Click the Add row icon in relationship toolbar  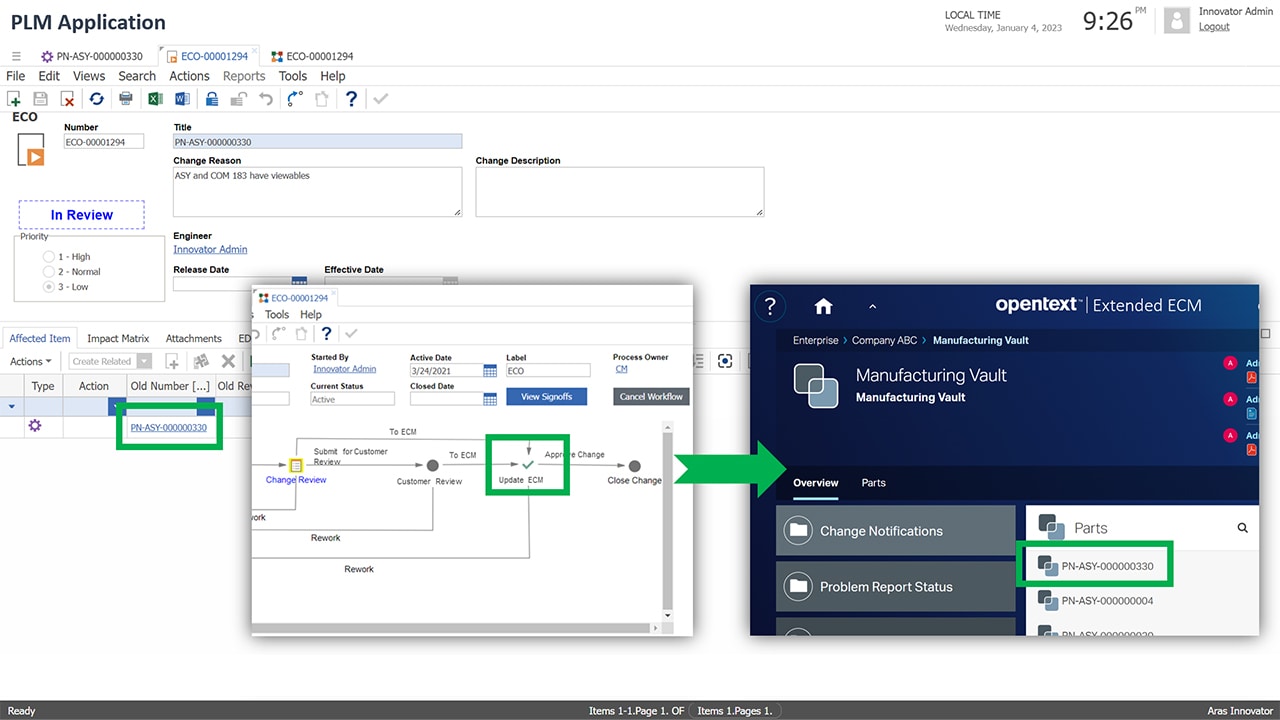172,362
